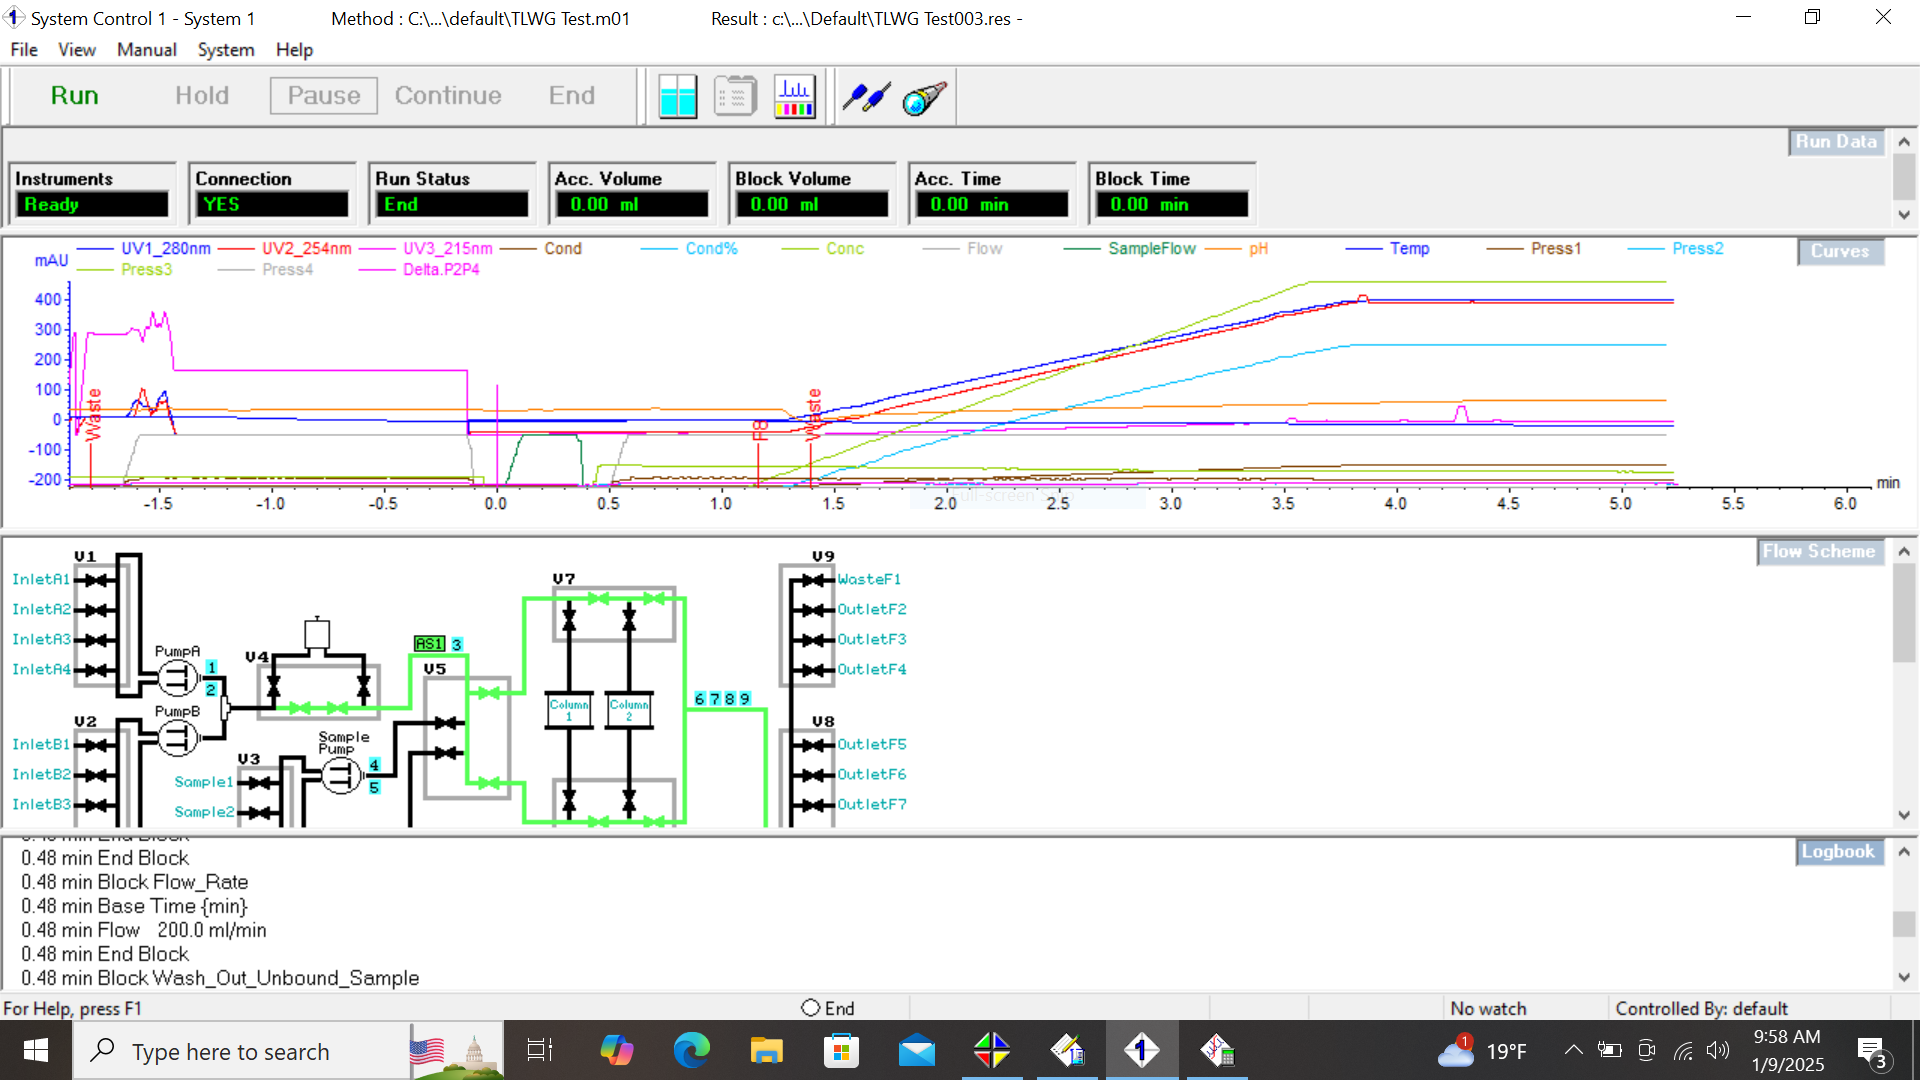Open Mail app from the taskbar
Image resolution: width=1920 pixels, height=1080 pixels.
click(x=917, y=1051)
